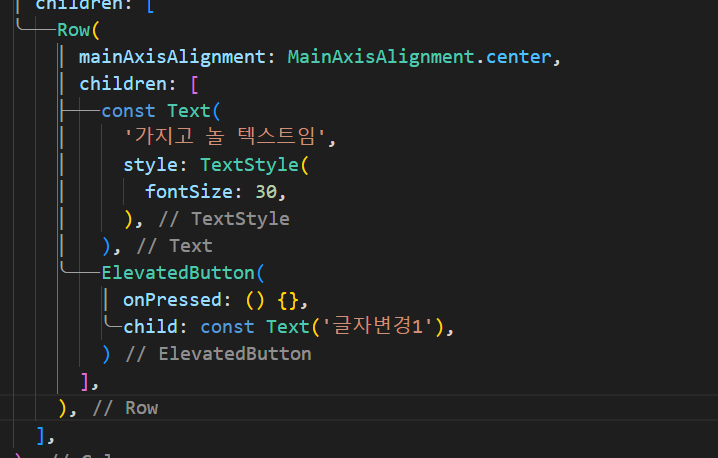Click the pink closing bracket above // Row
The image size is (718, 458).
point(85,381)
